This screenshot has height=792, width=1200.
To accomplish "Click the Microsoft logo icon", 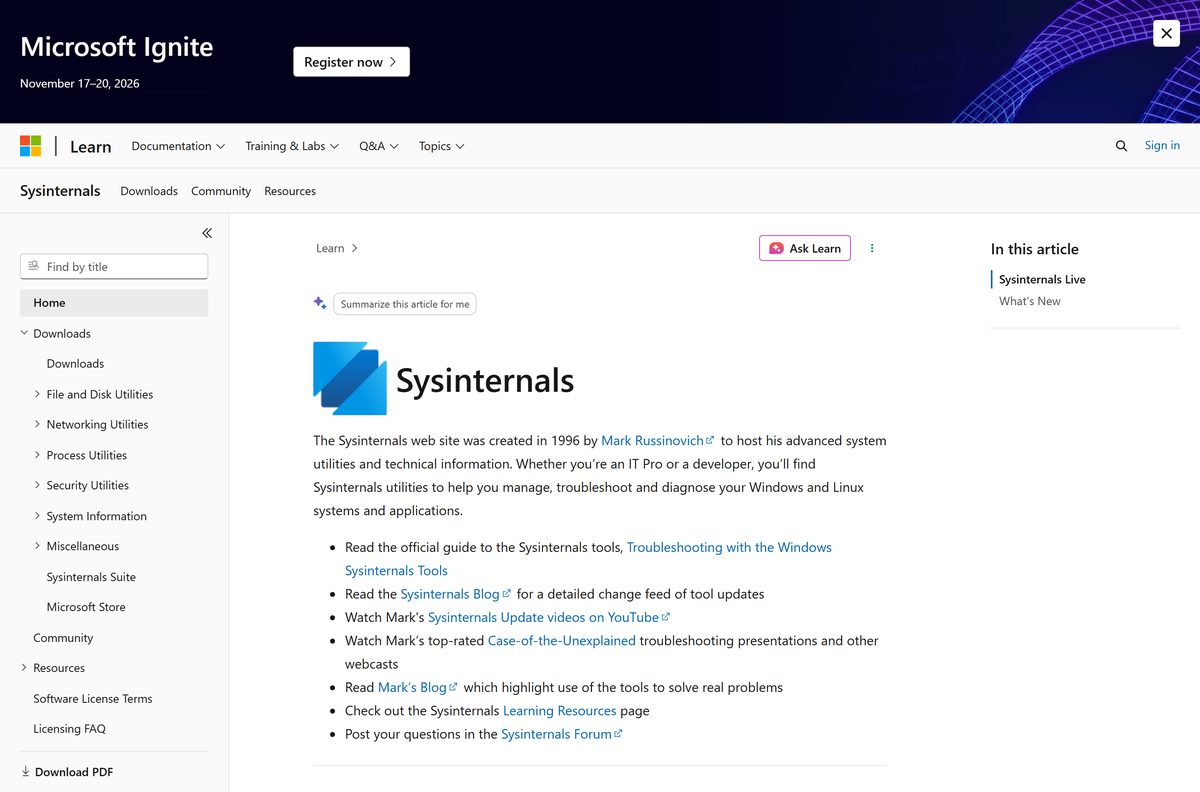I will click(x=31, y=146).
